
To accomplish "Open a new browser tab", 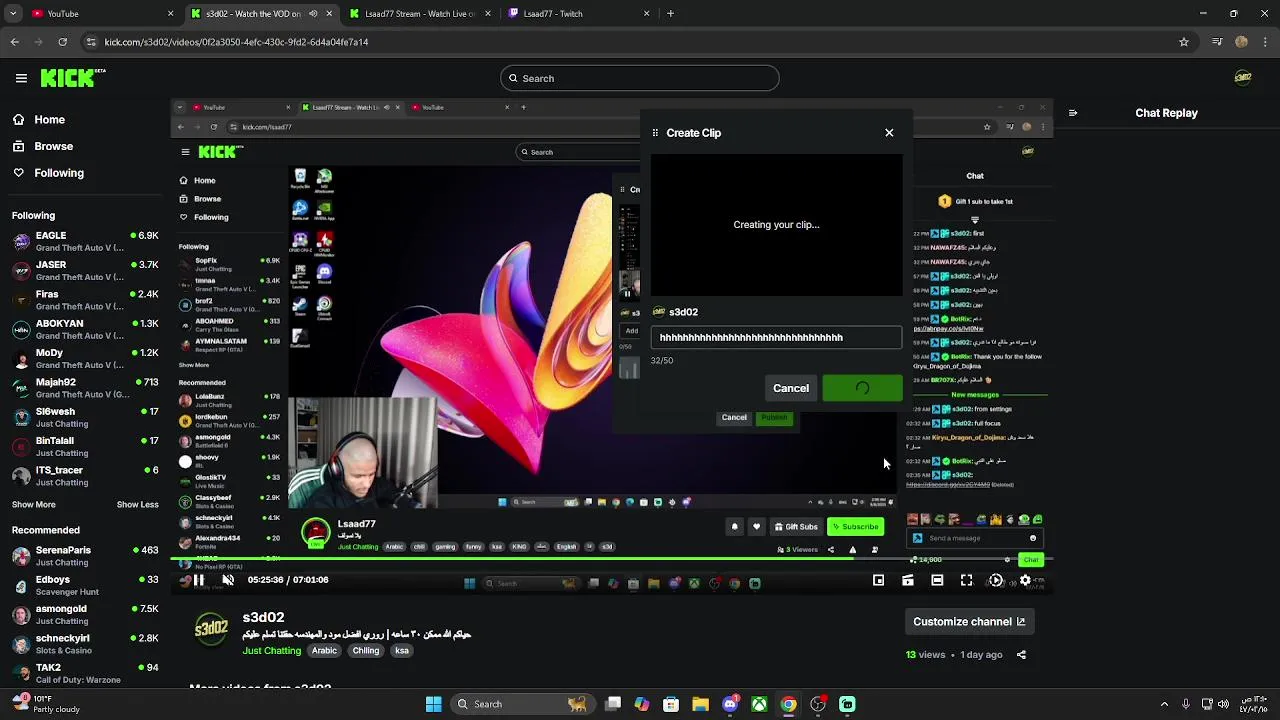I will (x=670, y=14).
